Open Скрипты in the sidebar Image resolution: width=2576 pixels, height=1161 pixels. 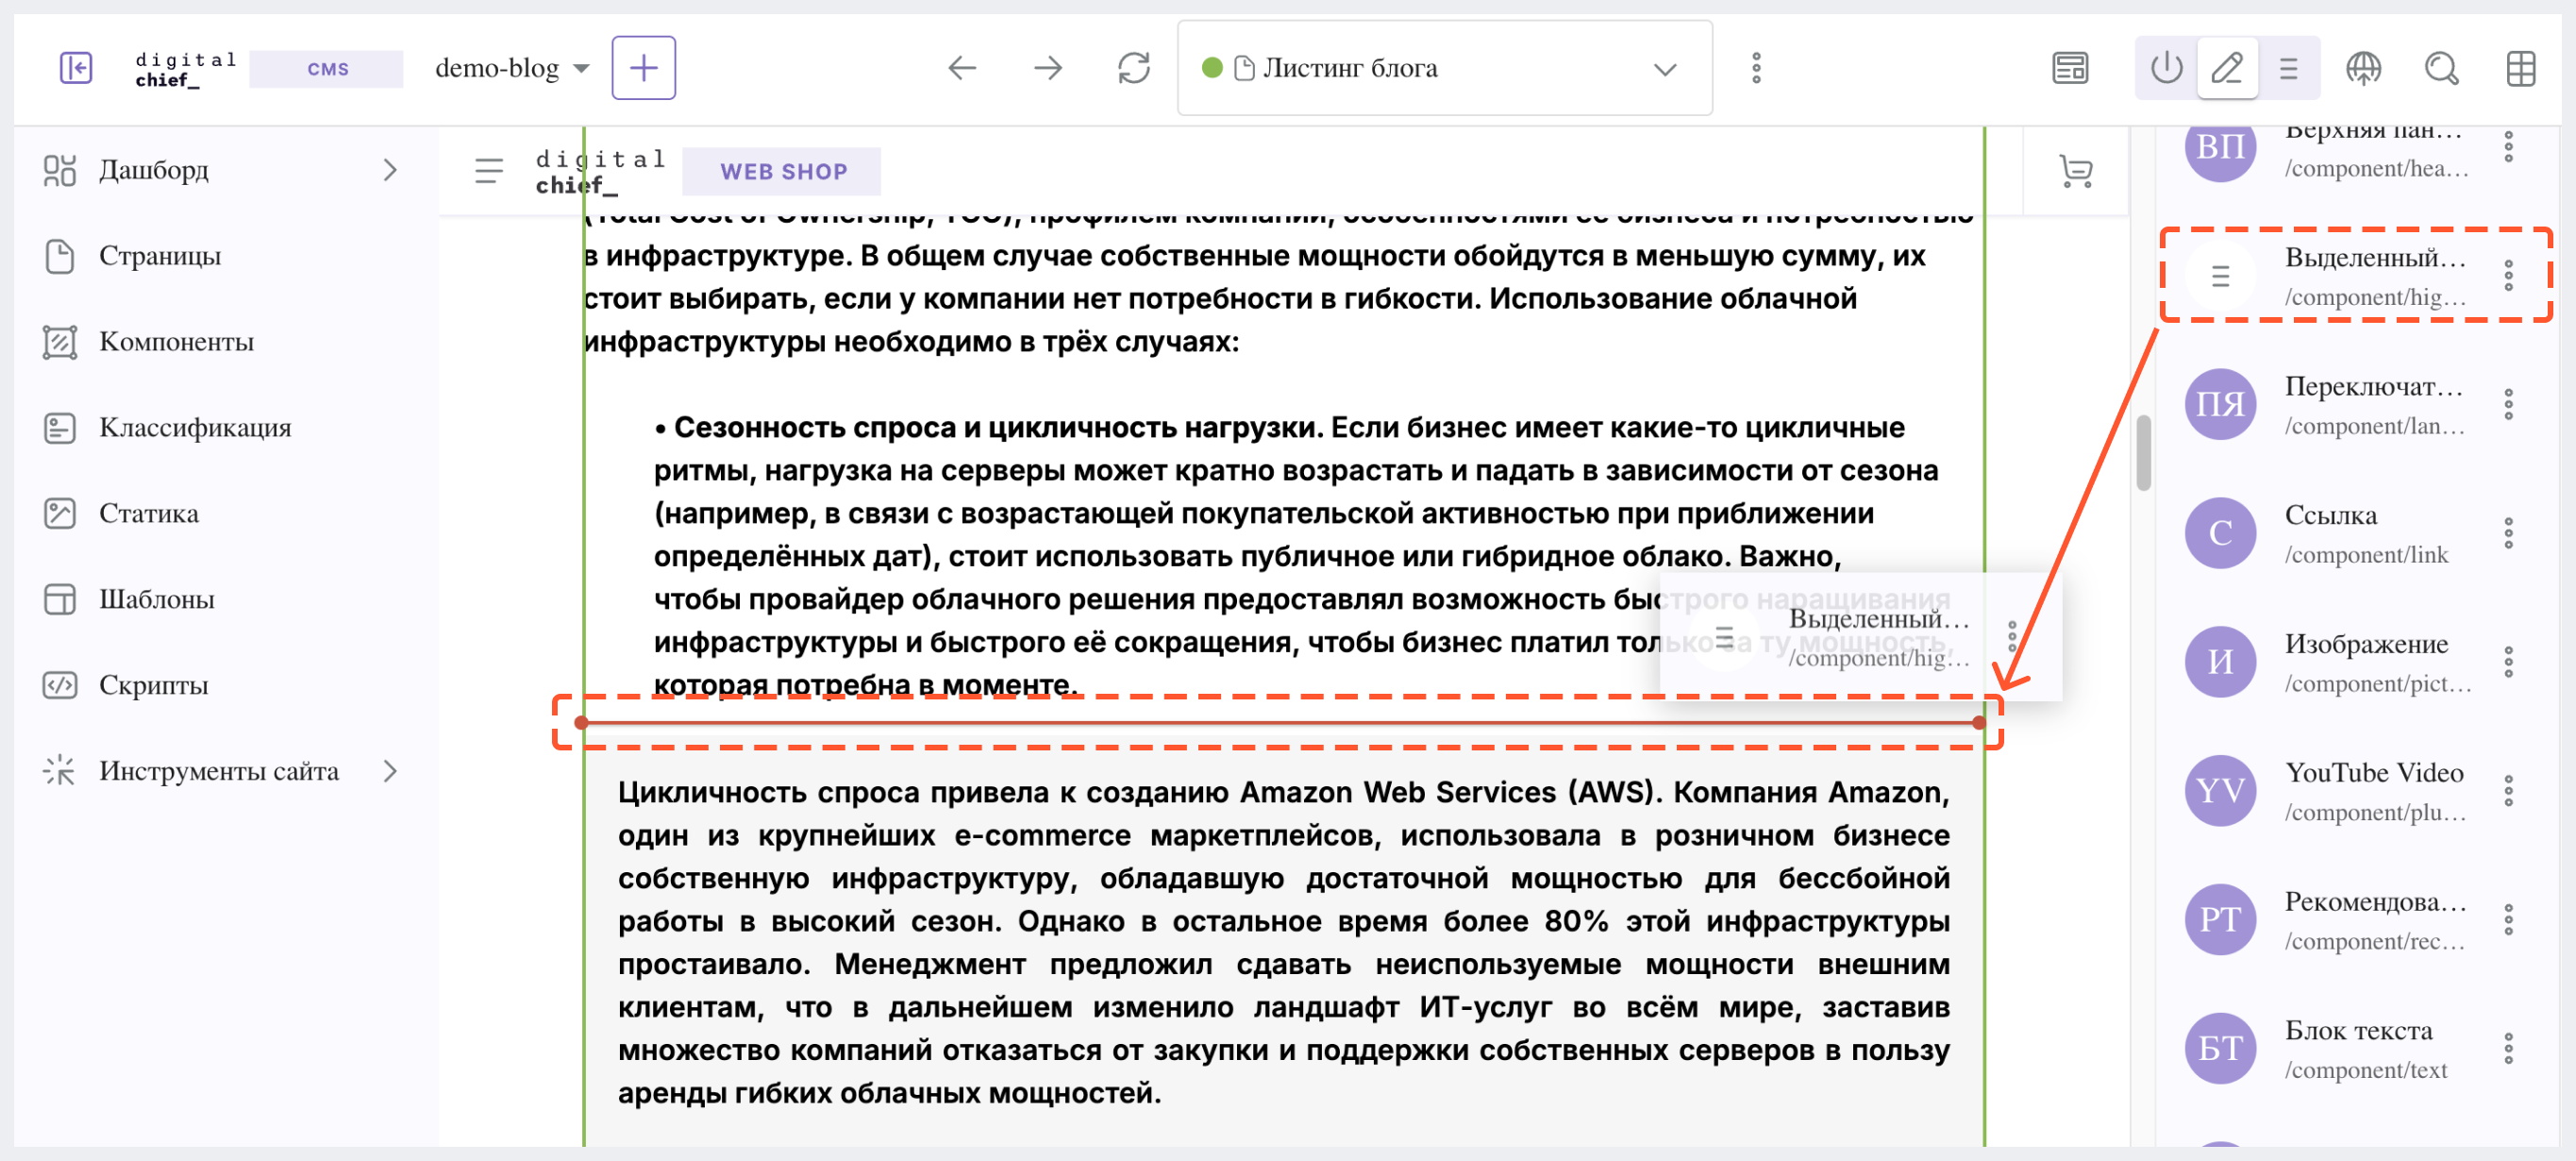[222, 686]
